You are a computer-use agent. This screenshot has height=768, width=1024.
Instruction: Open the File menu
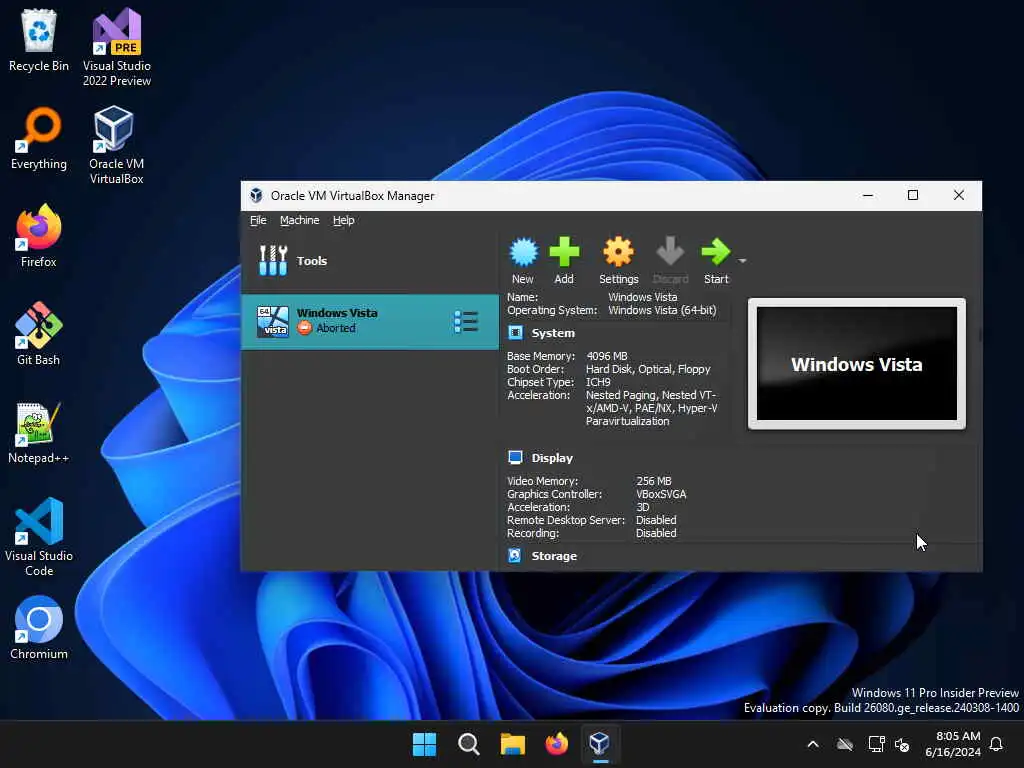[x=258, y=220]
